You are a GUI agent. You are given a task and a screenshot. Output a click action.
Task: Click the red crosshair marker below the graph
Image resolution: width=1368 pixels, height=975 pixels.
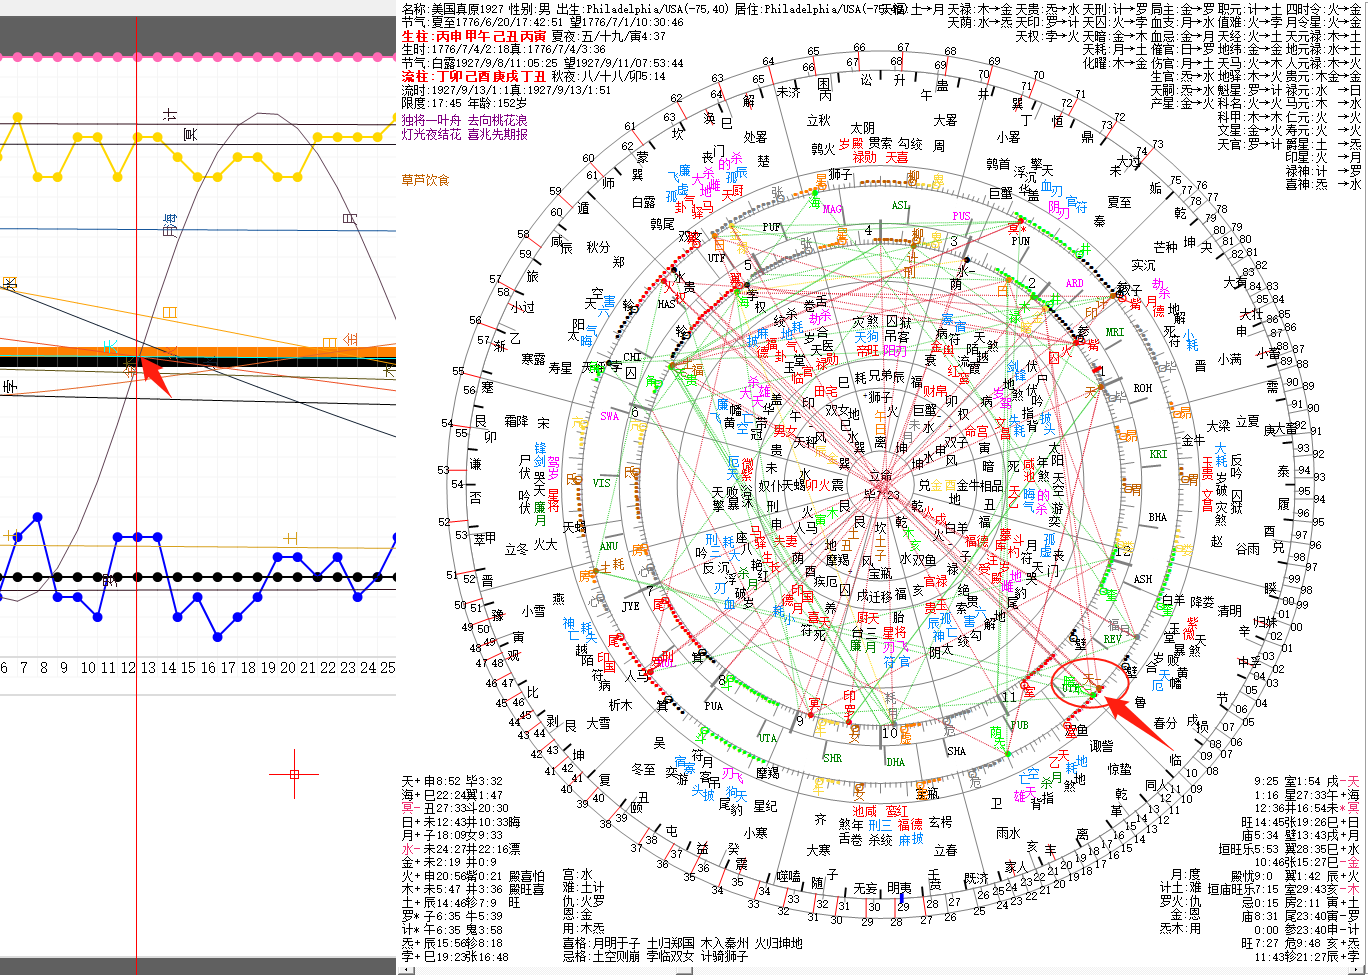293,774
